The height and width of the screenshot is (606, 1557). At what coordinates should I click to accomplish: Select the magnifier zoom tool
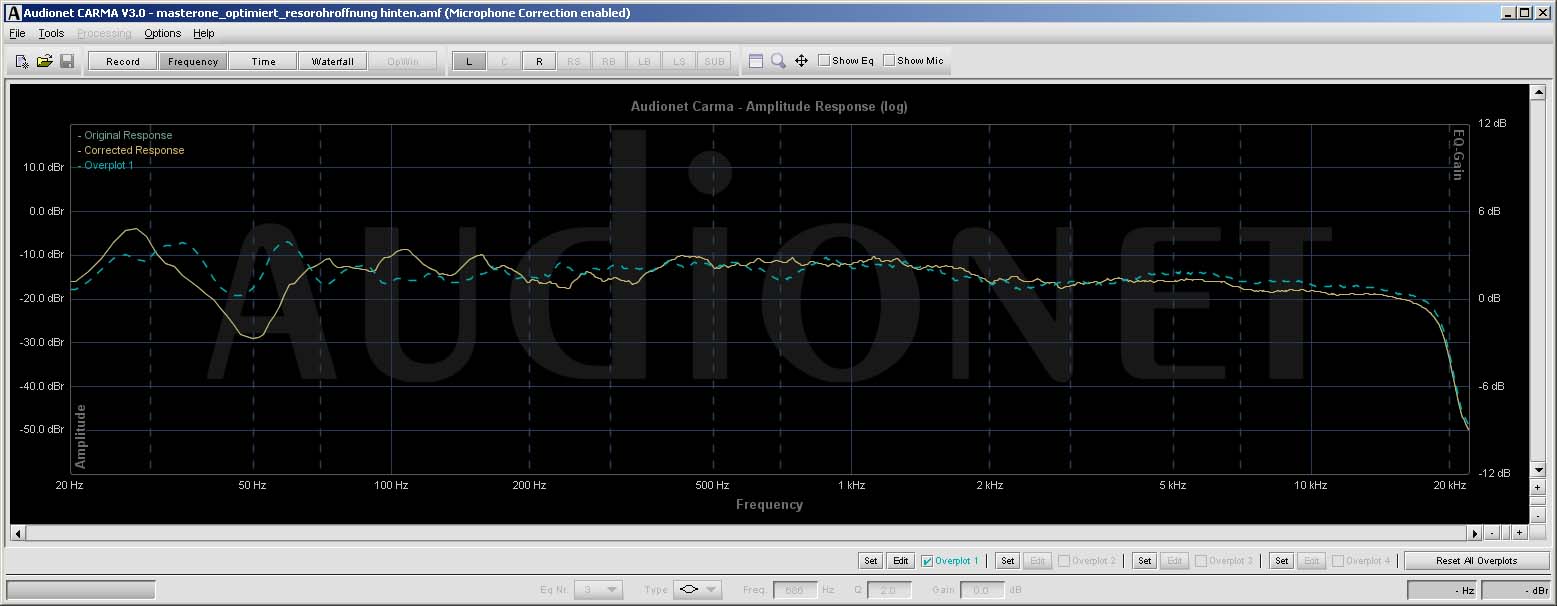point(778,61)
